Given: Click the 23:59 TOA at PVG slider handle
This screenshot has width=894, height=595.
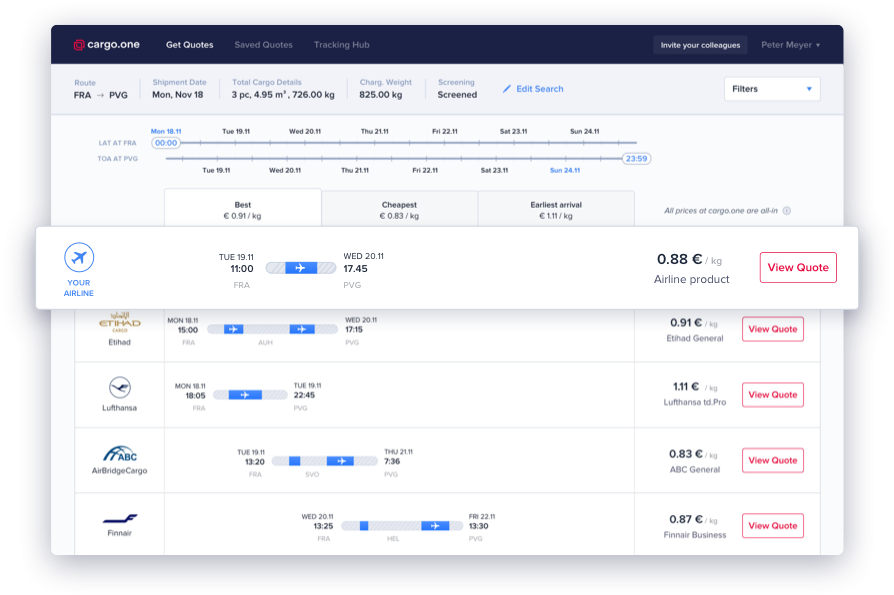Looking at the screenshot, I should 636,158.
